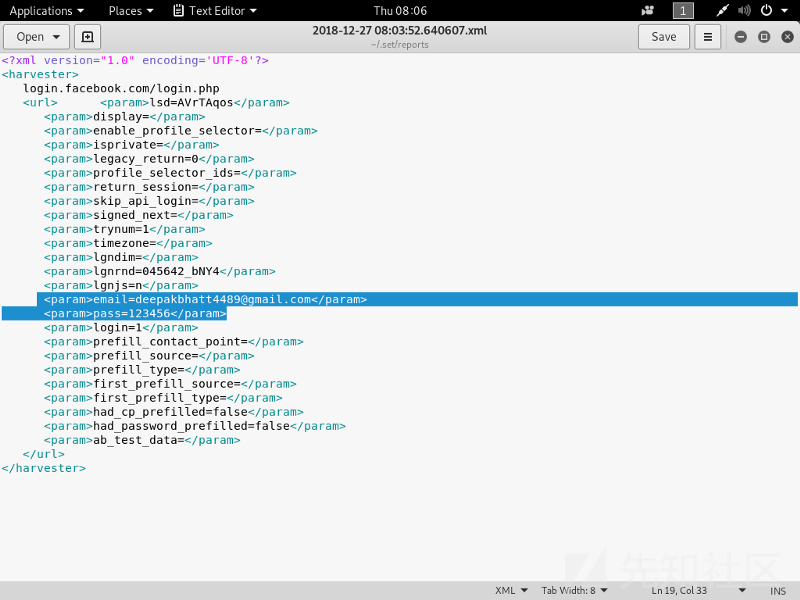The height and width of the screenshot is (600, 800).
Task: Click the return_session= line
Action: click(149, 187)
